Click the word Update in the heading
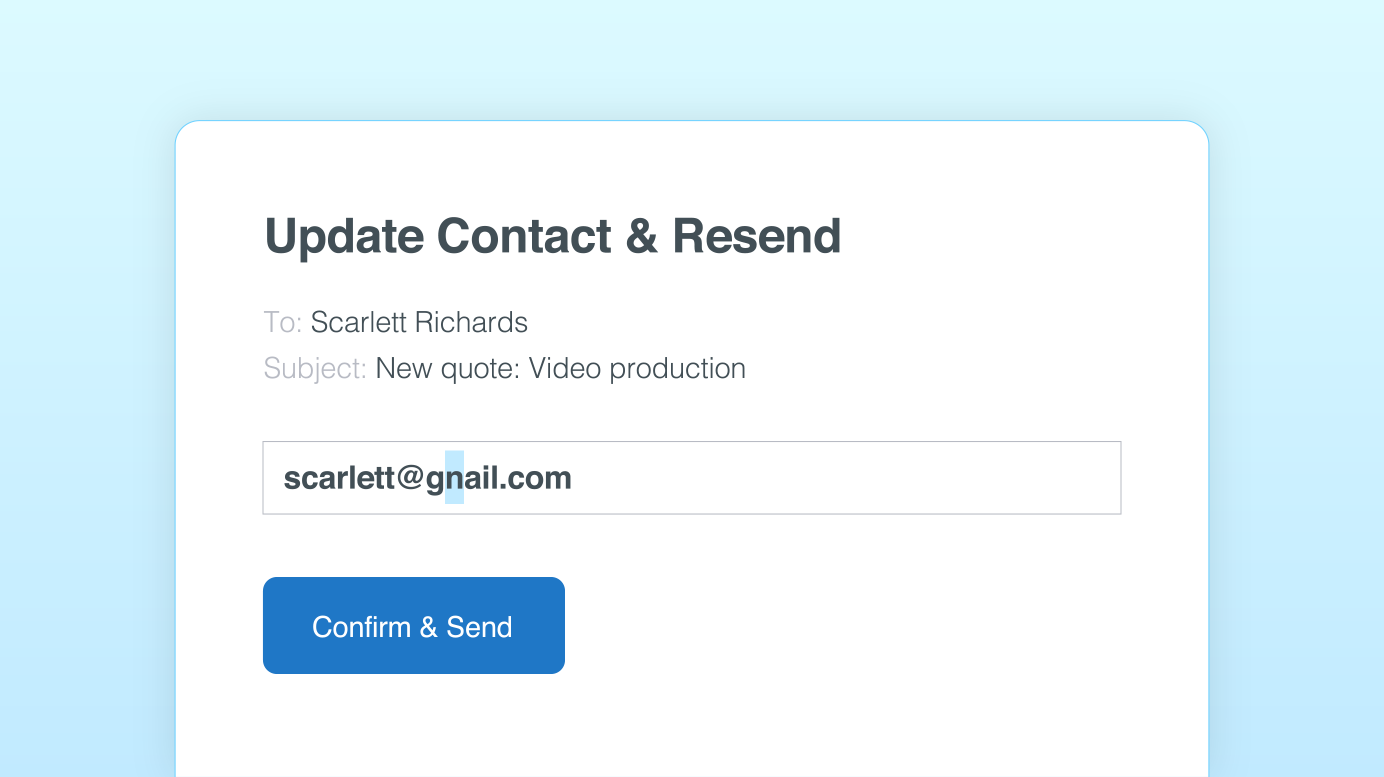 (x=344, y=237)
